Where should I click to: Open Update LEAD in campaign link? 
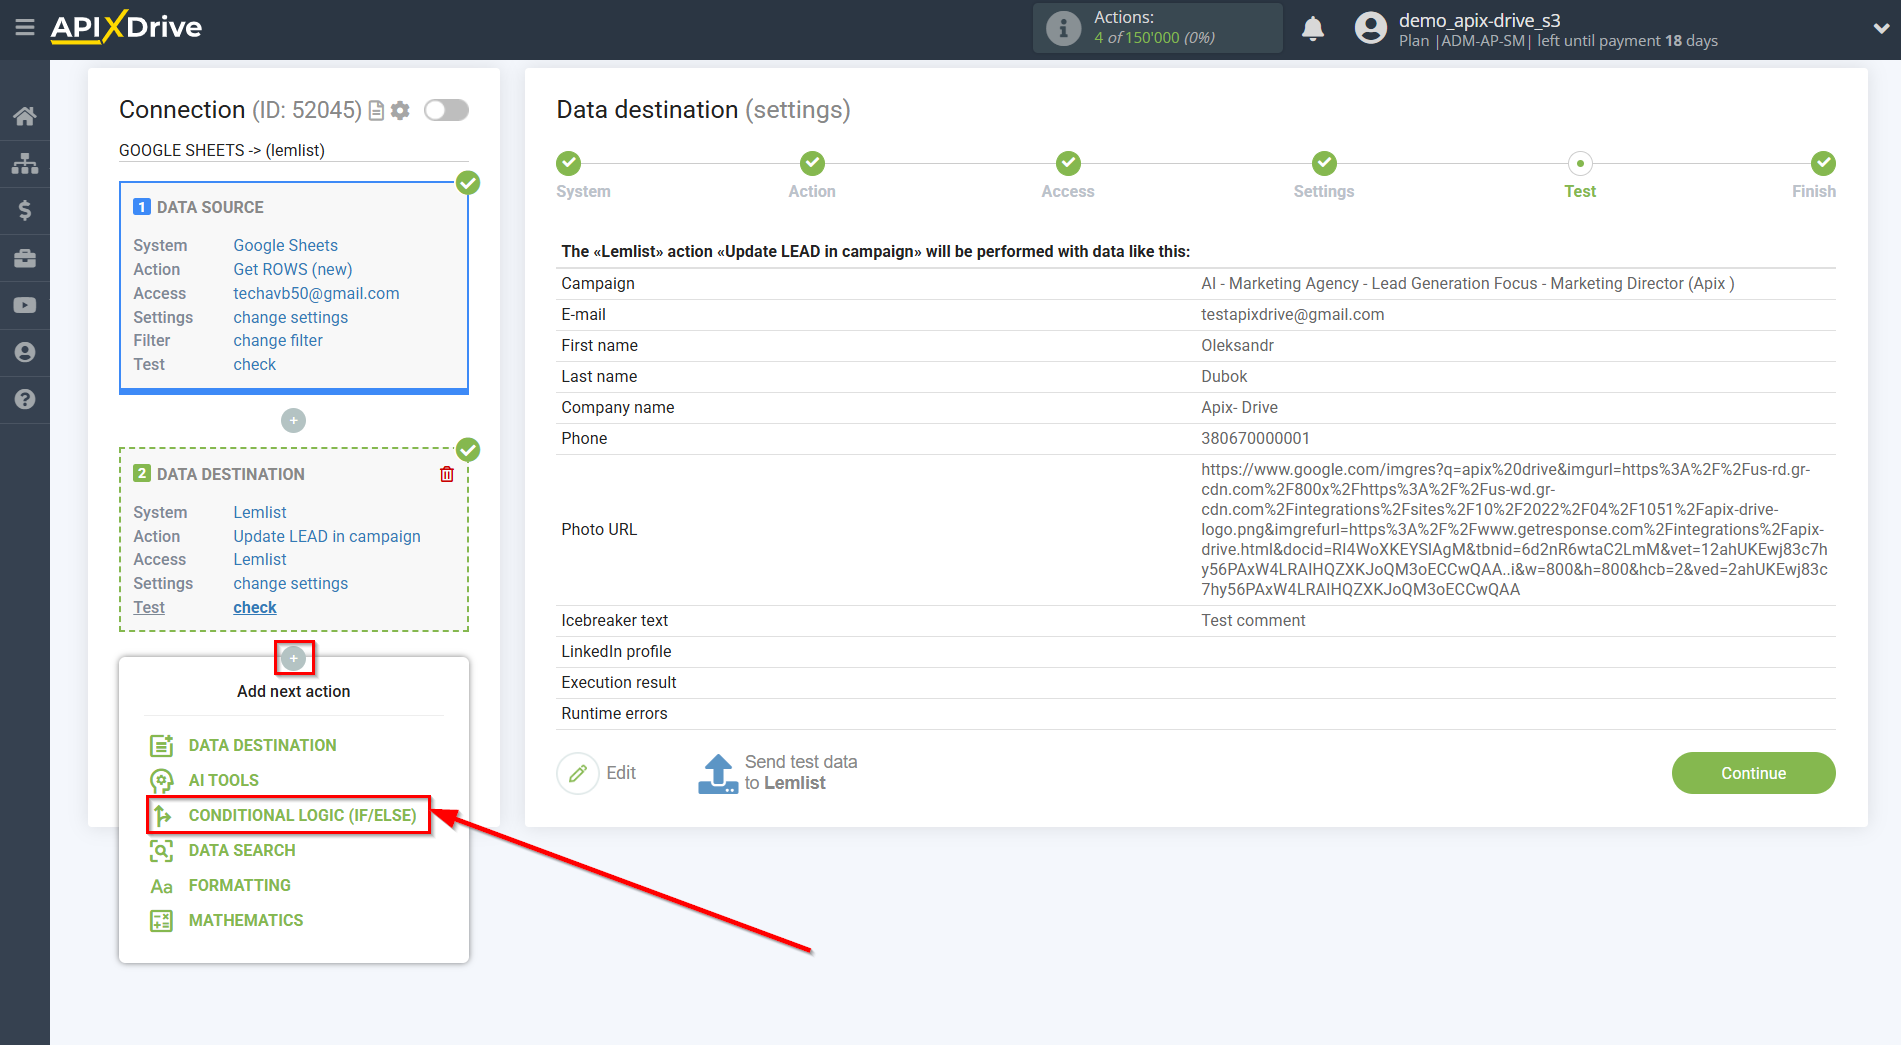327,536
